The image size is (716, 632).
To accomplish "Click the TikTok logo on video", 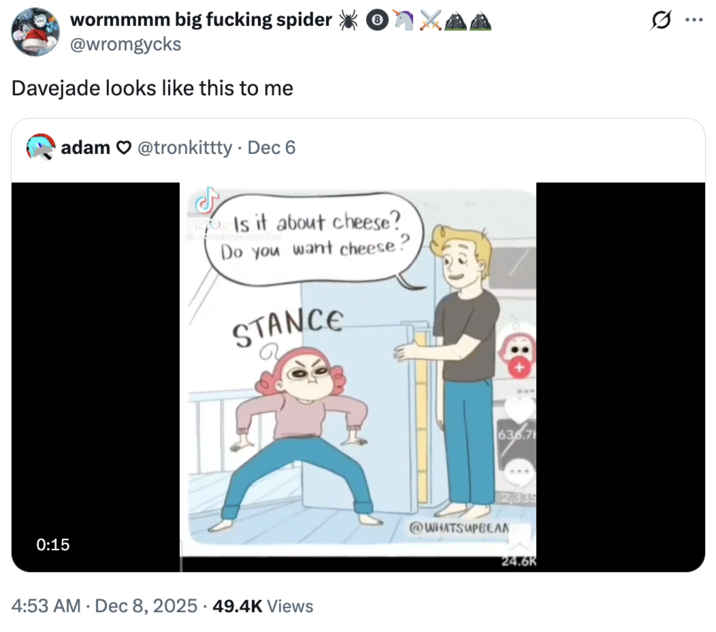I will [x=206, y=200].
